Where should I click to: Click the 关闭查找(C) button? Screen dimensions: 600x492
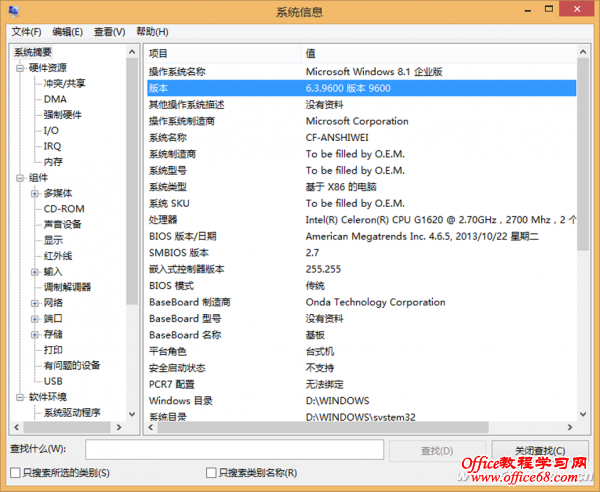tap(540, 451)
